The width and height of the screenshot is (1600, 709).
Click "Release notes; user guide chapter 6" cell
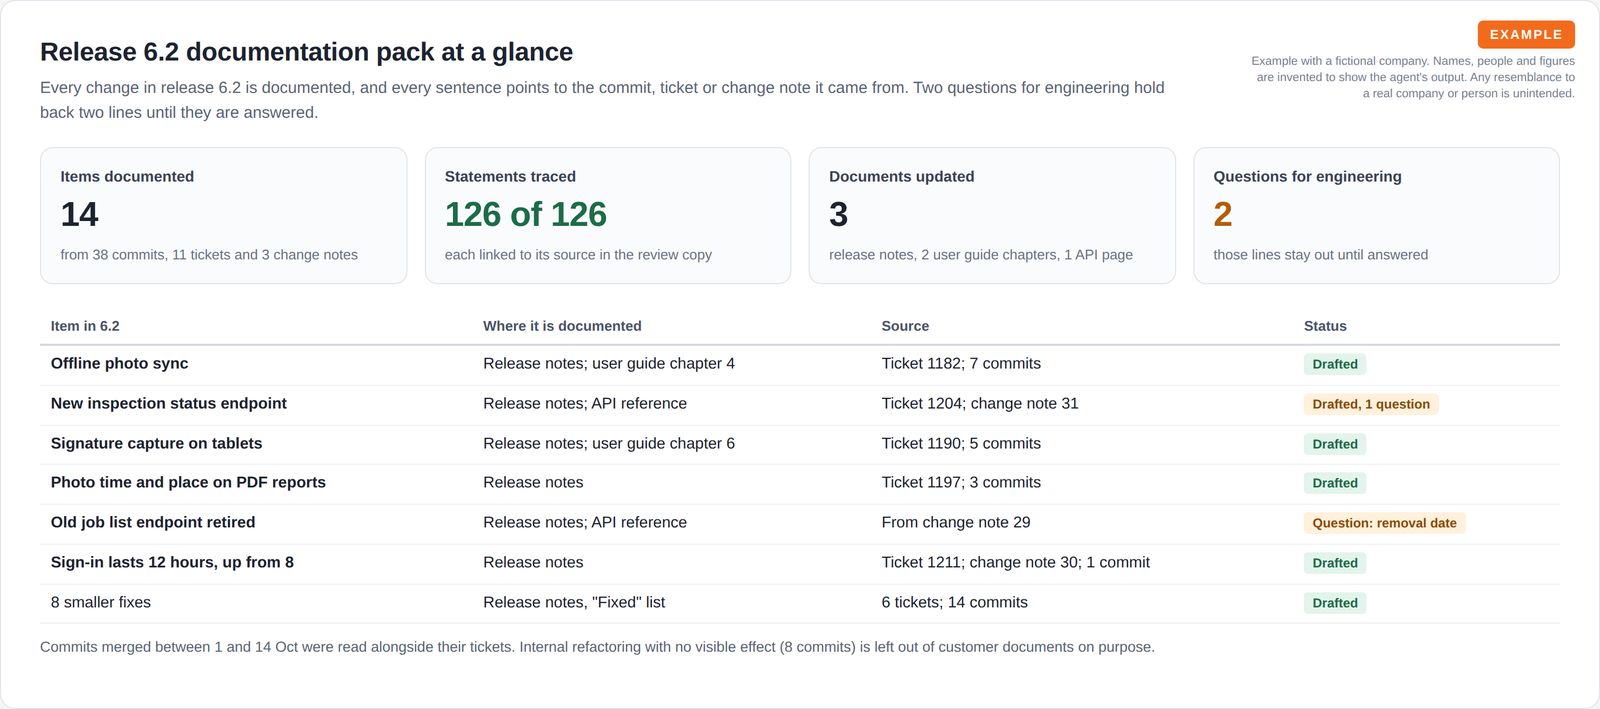609,444
